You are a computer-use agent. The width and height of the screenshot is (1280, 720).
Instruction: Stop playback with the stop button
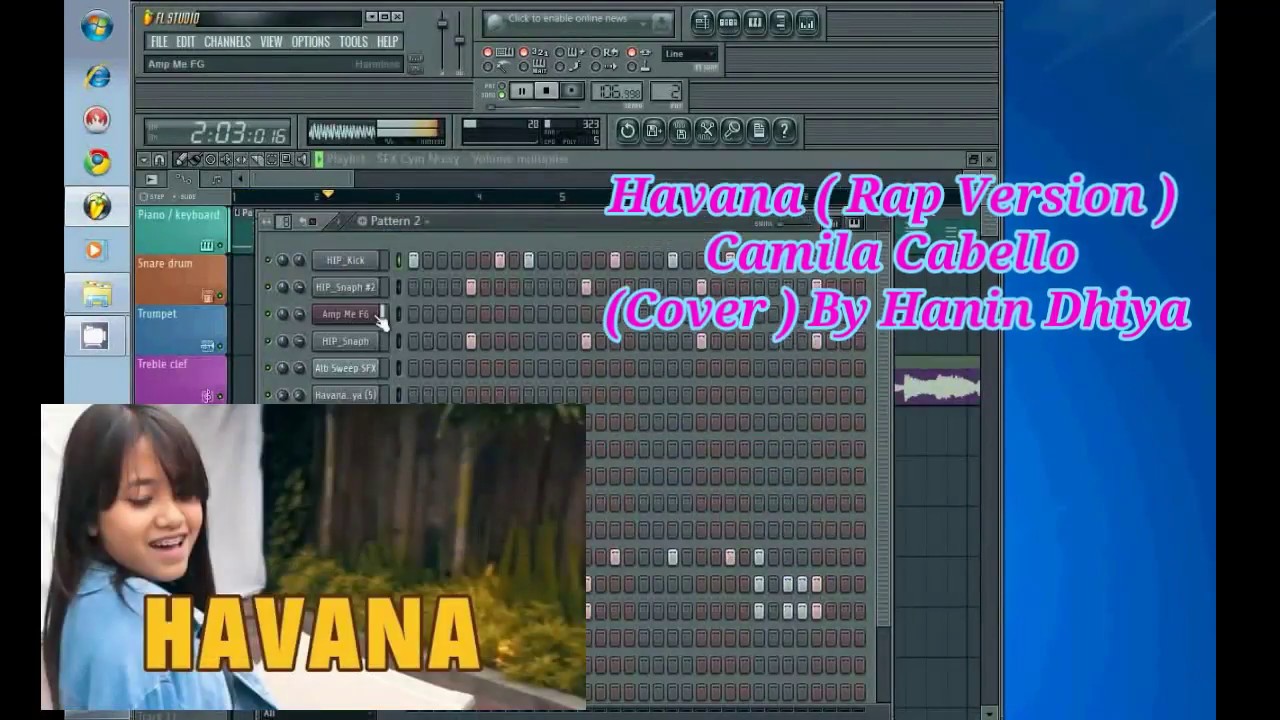[546, 91]
